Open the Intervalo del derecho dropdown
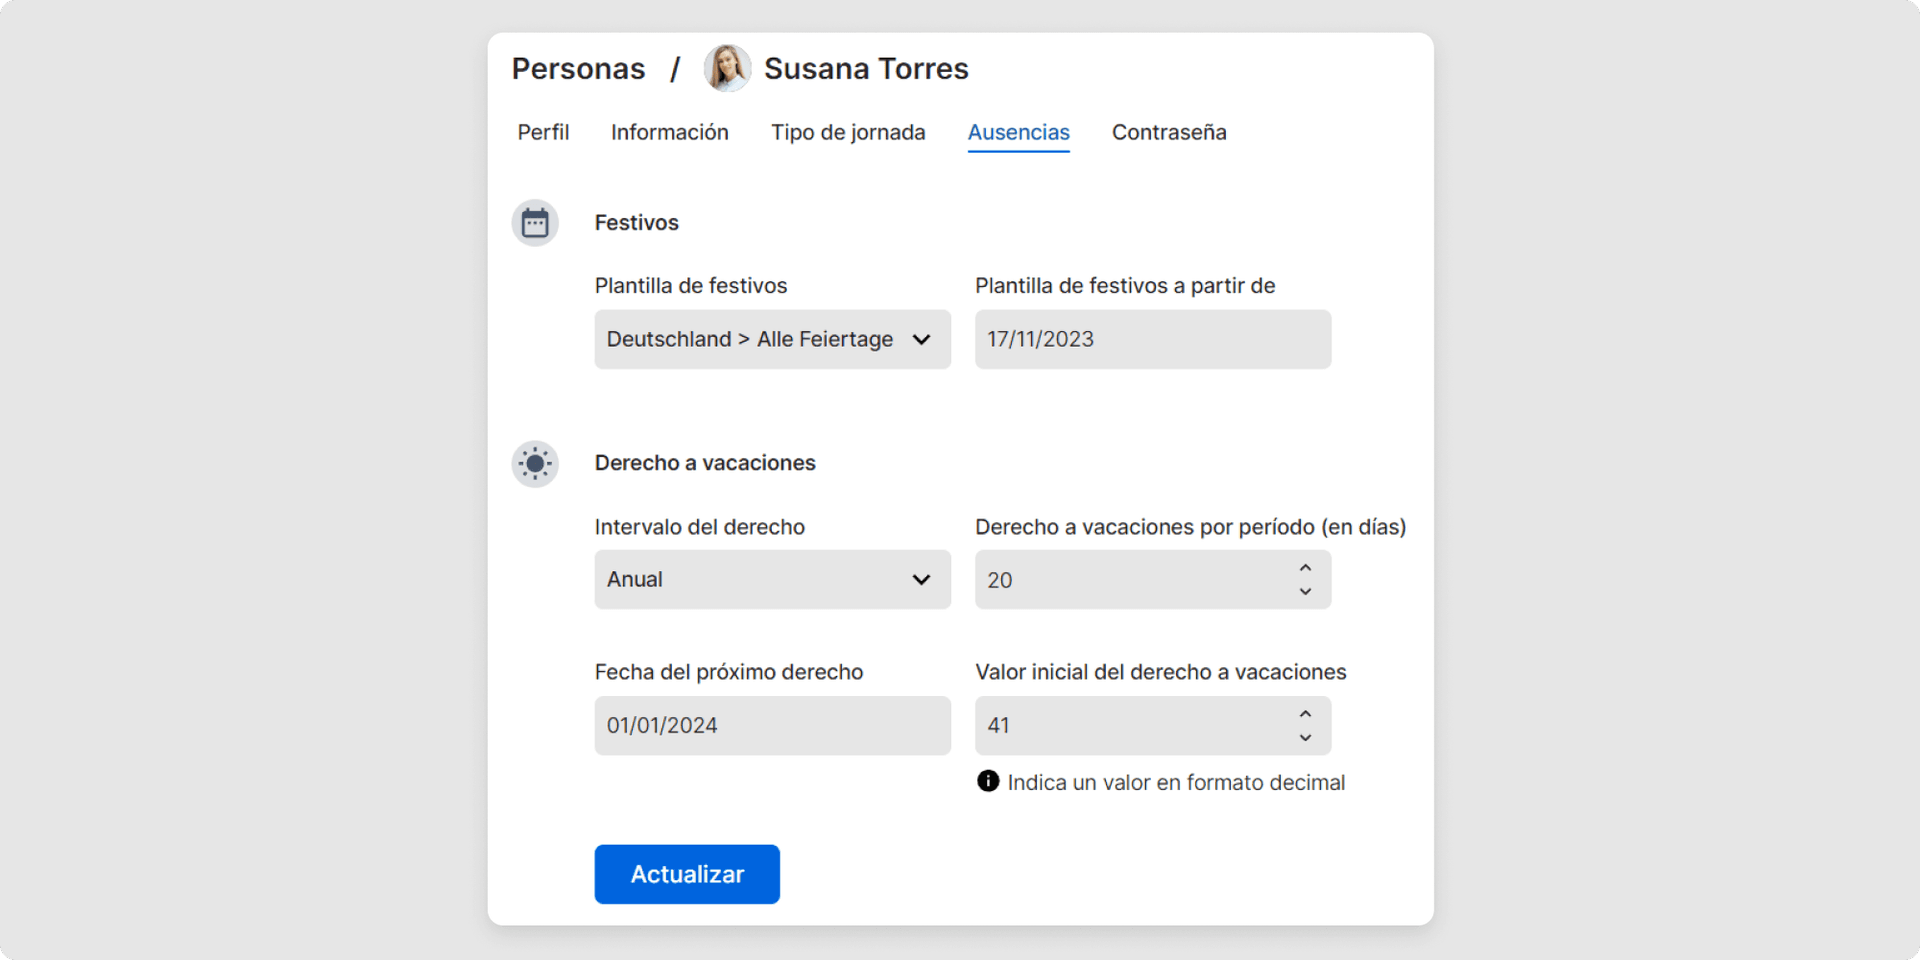 point(772,579)
